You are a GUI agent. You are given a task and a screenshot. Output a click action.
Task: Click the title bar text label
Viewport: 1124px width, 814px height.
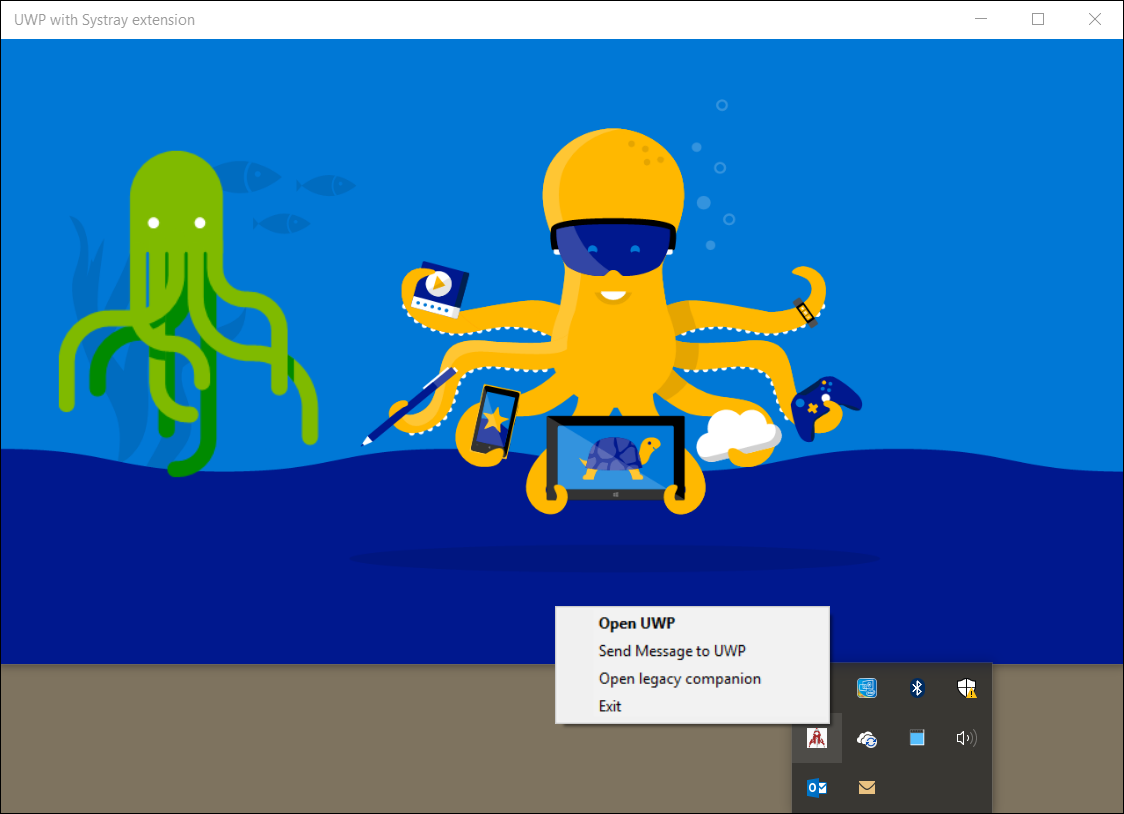click(104, 19)
